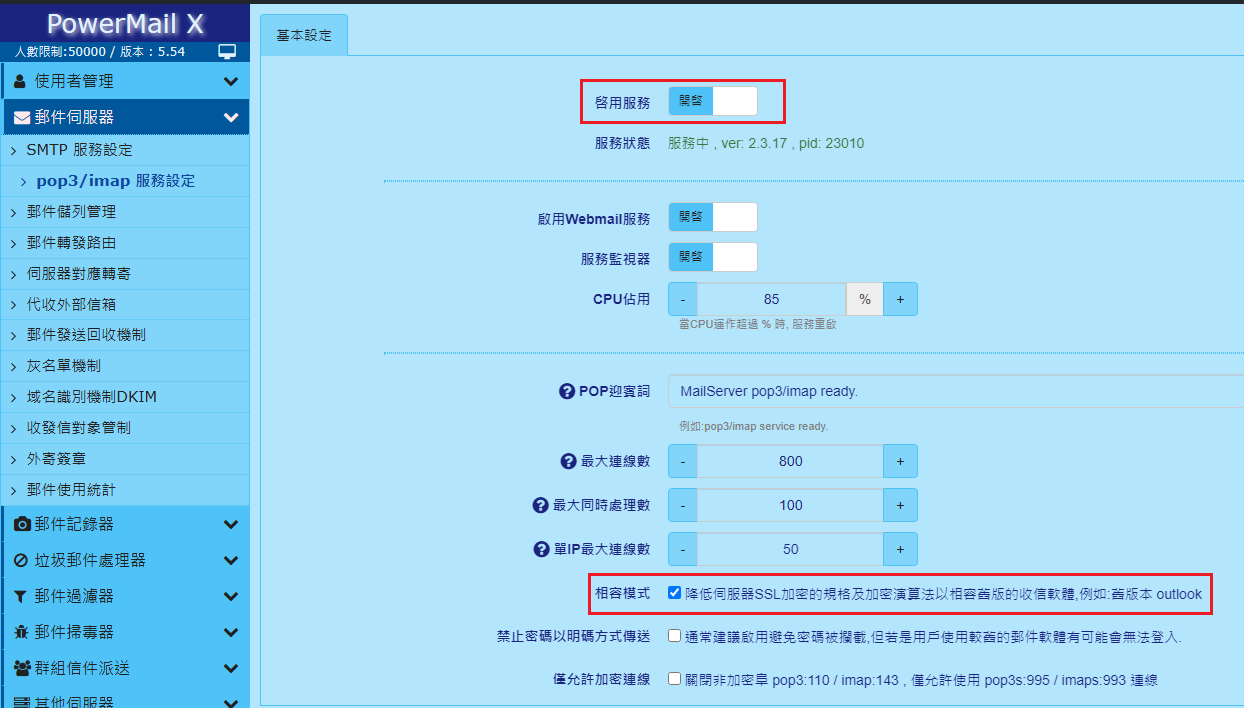Open 郵件發送回收機制 menu item
The width and height of the screenshot is (1244, 708).
125,335
